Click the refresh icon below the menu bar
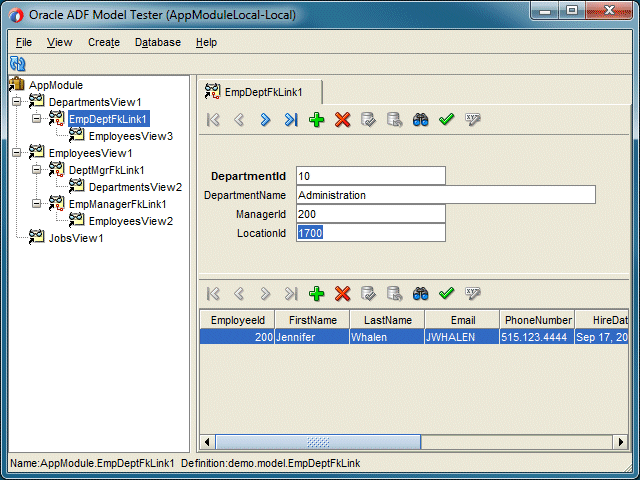 point(18,64)
